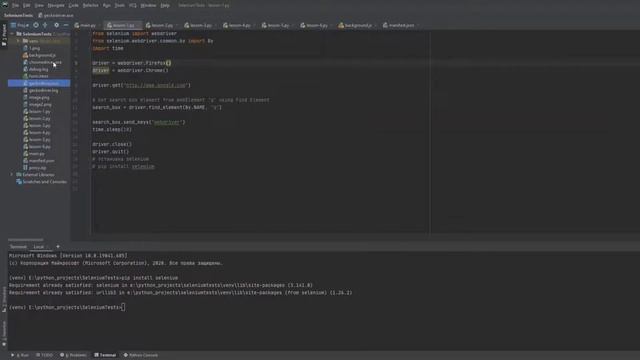Select image.png in the project tree
This screenshot has width=640, height=360.
(36, 98)
